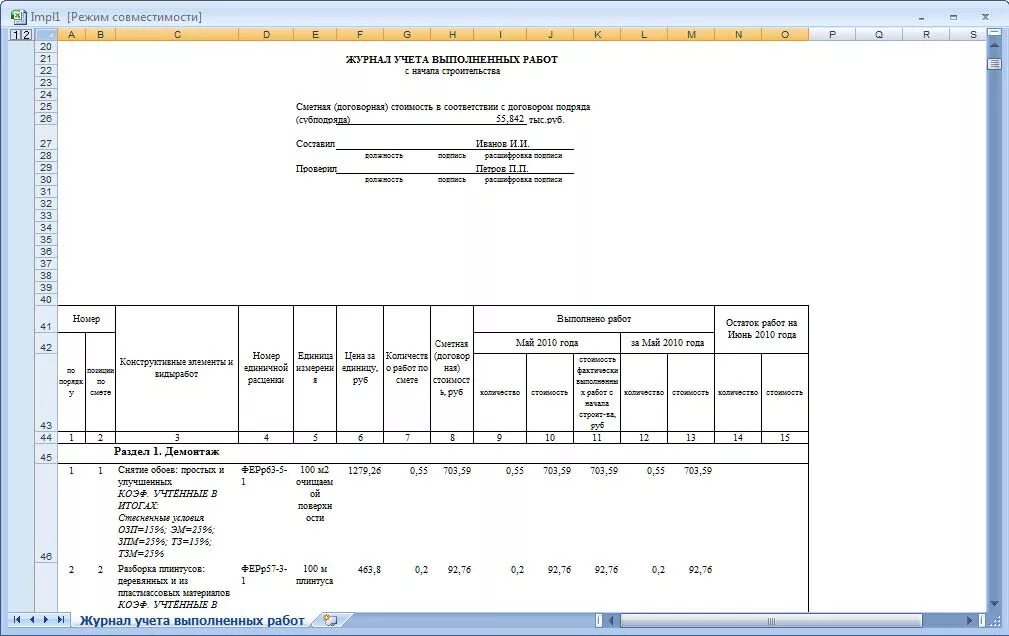Click the tab bar split handle left of the horizontal scrollbar

click(599, 621)
